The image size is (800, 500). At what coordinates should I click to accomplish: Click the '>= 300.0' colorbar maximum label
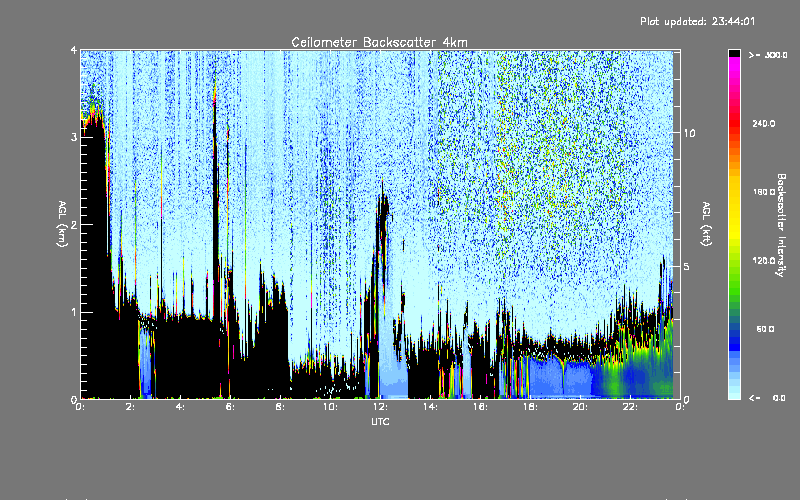[768, 55]
